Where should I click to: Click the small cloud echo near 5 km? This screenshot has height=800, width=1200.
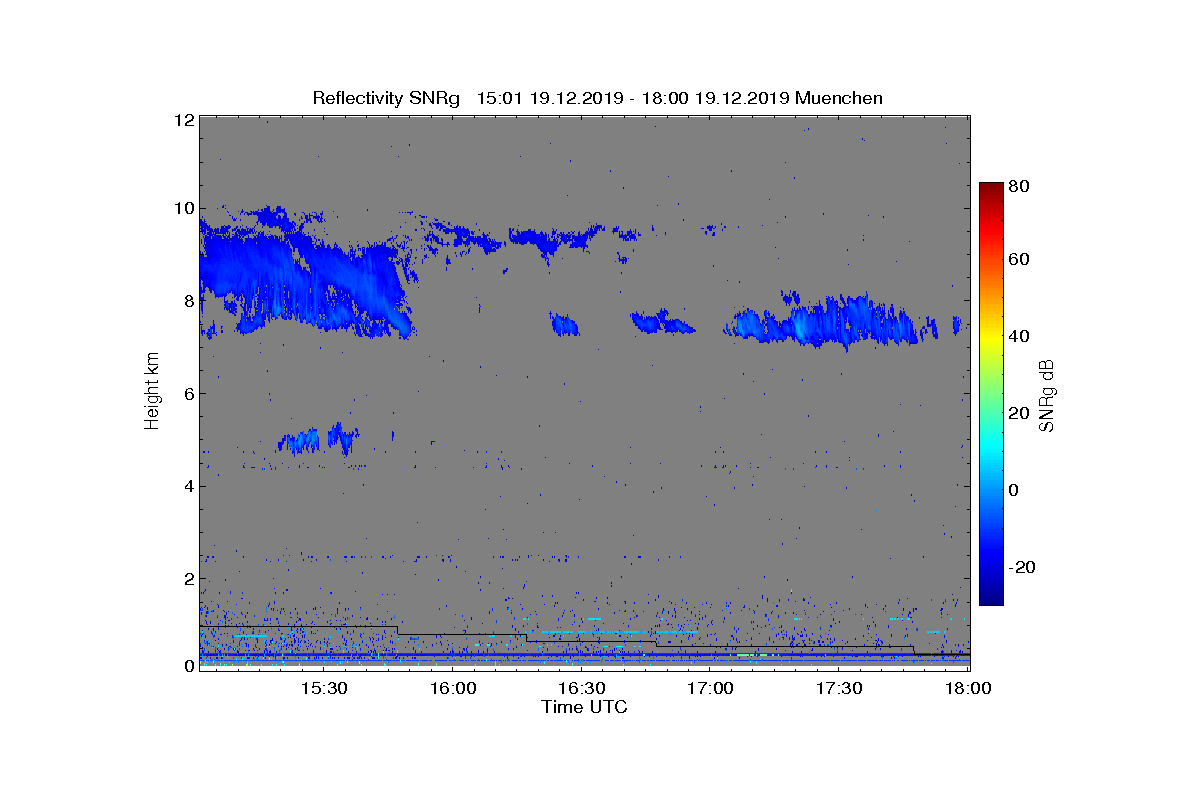(x=318, y=439)
